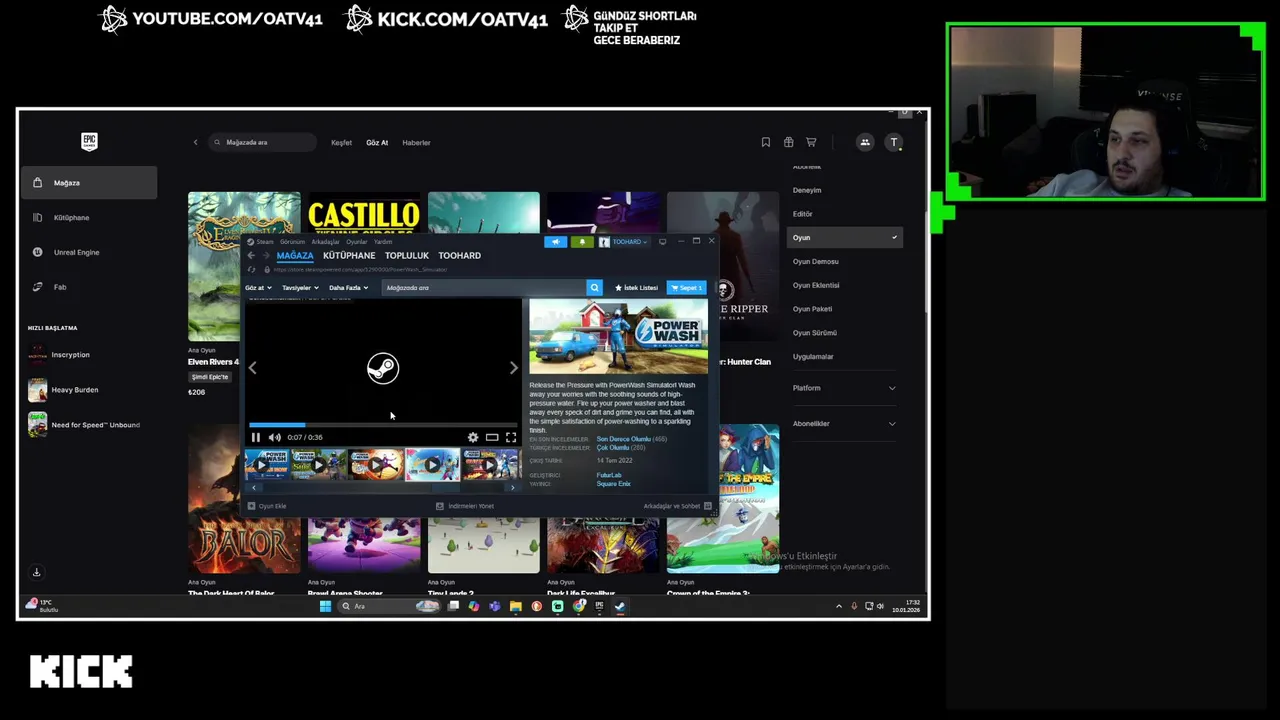Select the Editör filter option
The height and width of the screenshot is (720, 1280).
803,214
